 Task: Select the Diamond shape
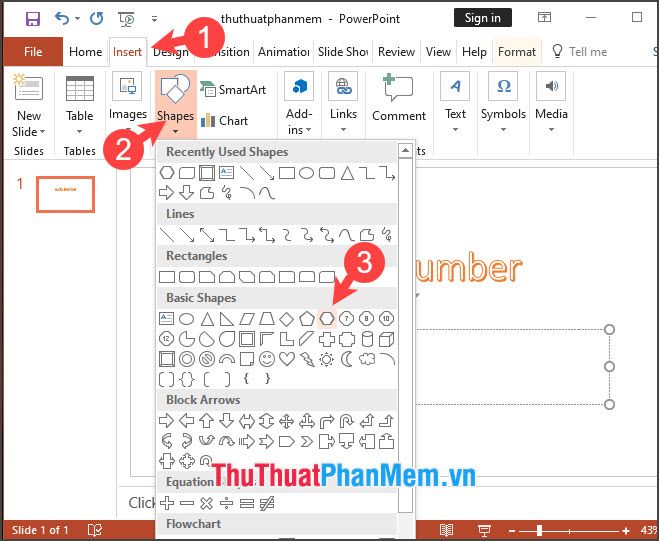287,319
